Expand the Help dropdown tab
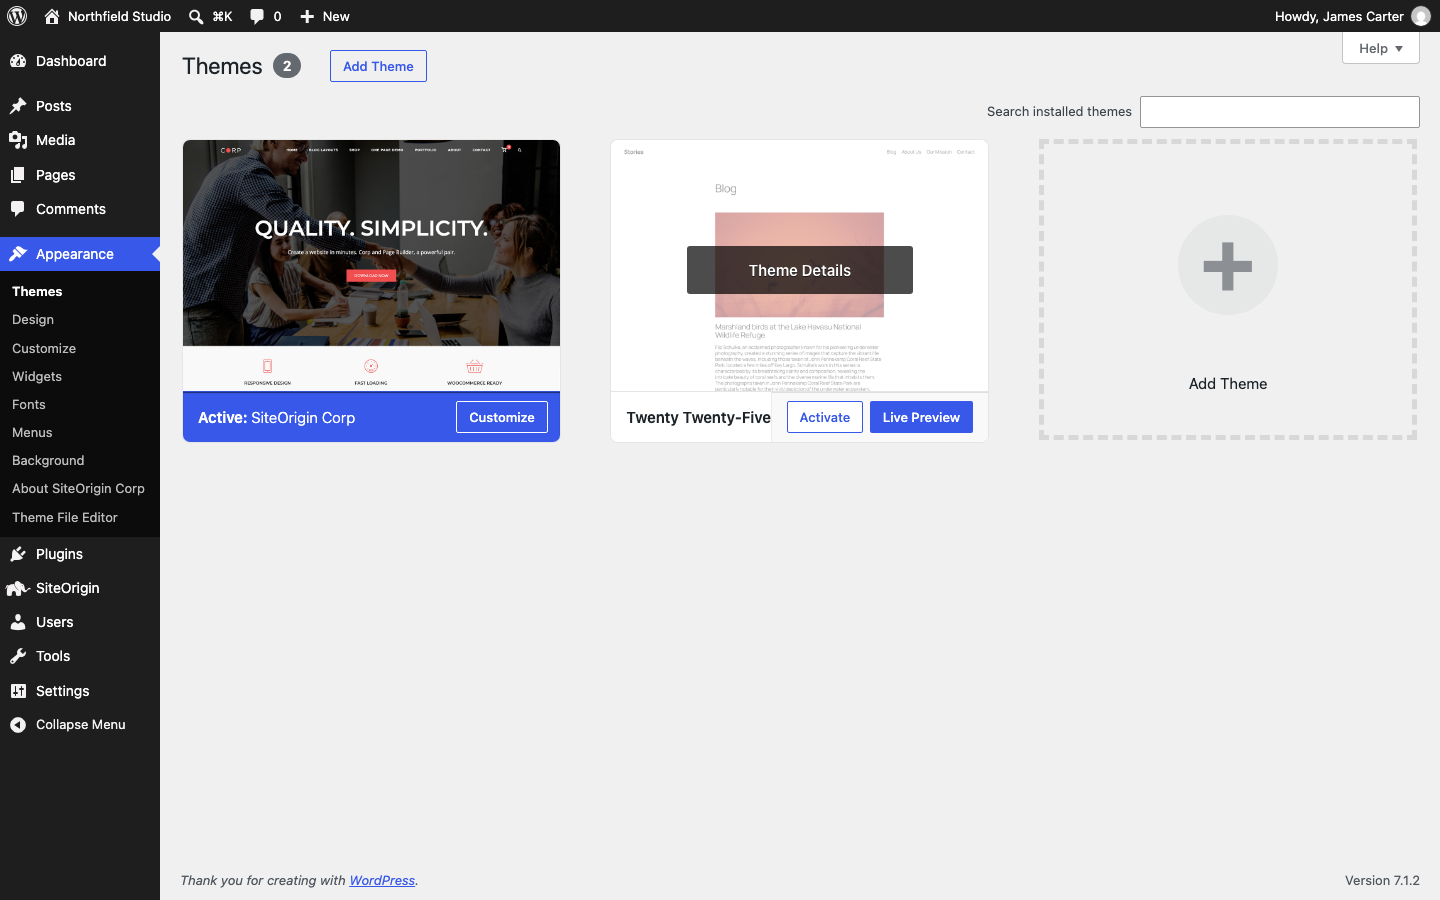 click(1381, 48)
